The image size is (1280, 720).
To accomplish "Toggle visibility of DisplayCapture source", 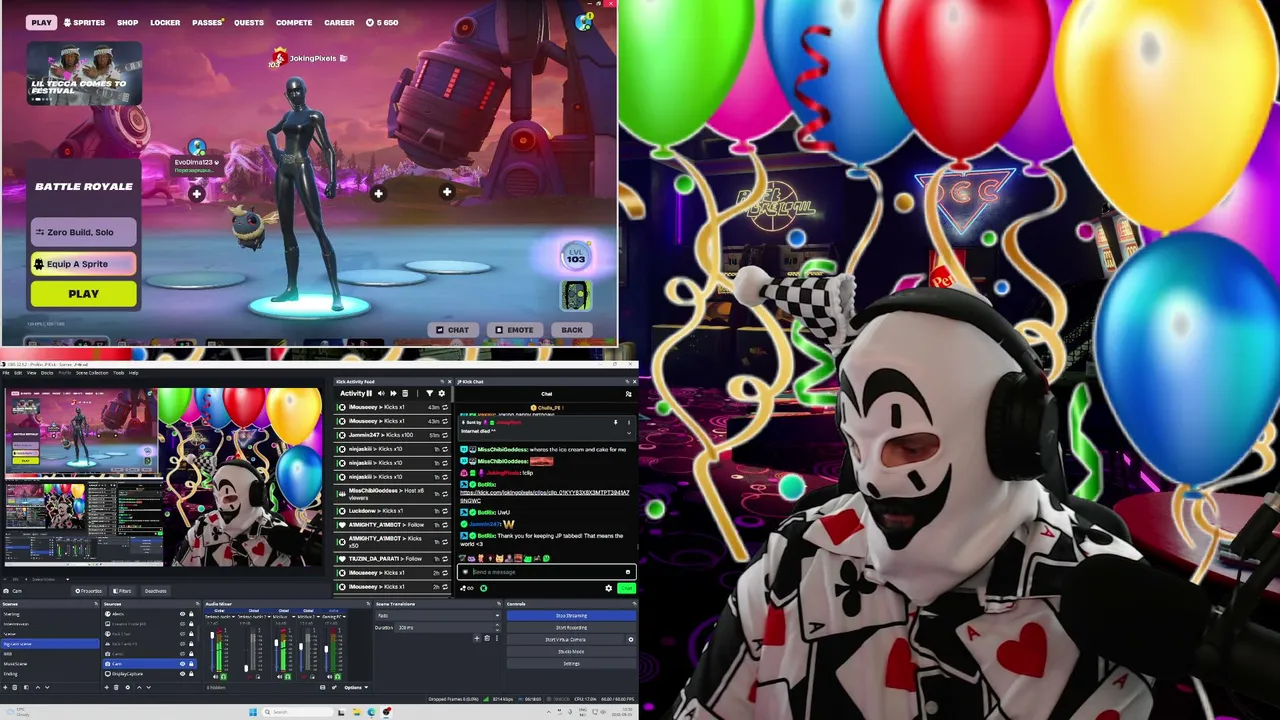I will [182, 674].
